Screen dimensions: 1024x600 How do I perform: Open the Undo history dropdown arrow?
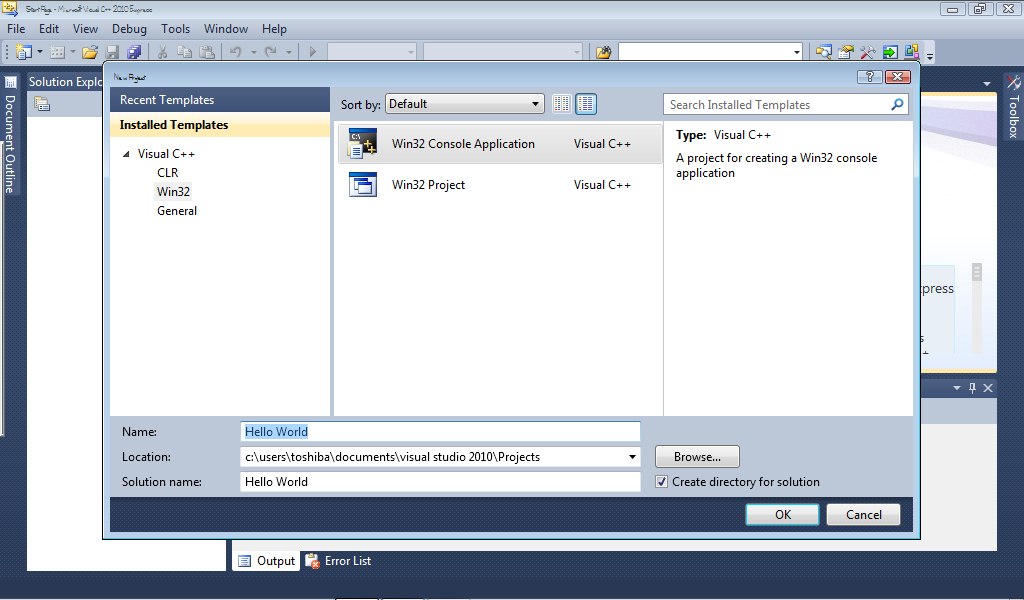click(253, 52)
